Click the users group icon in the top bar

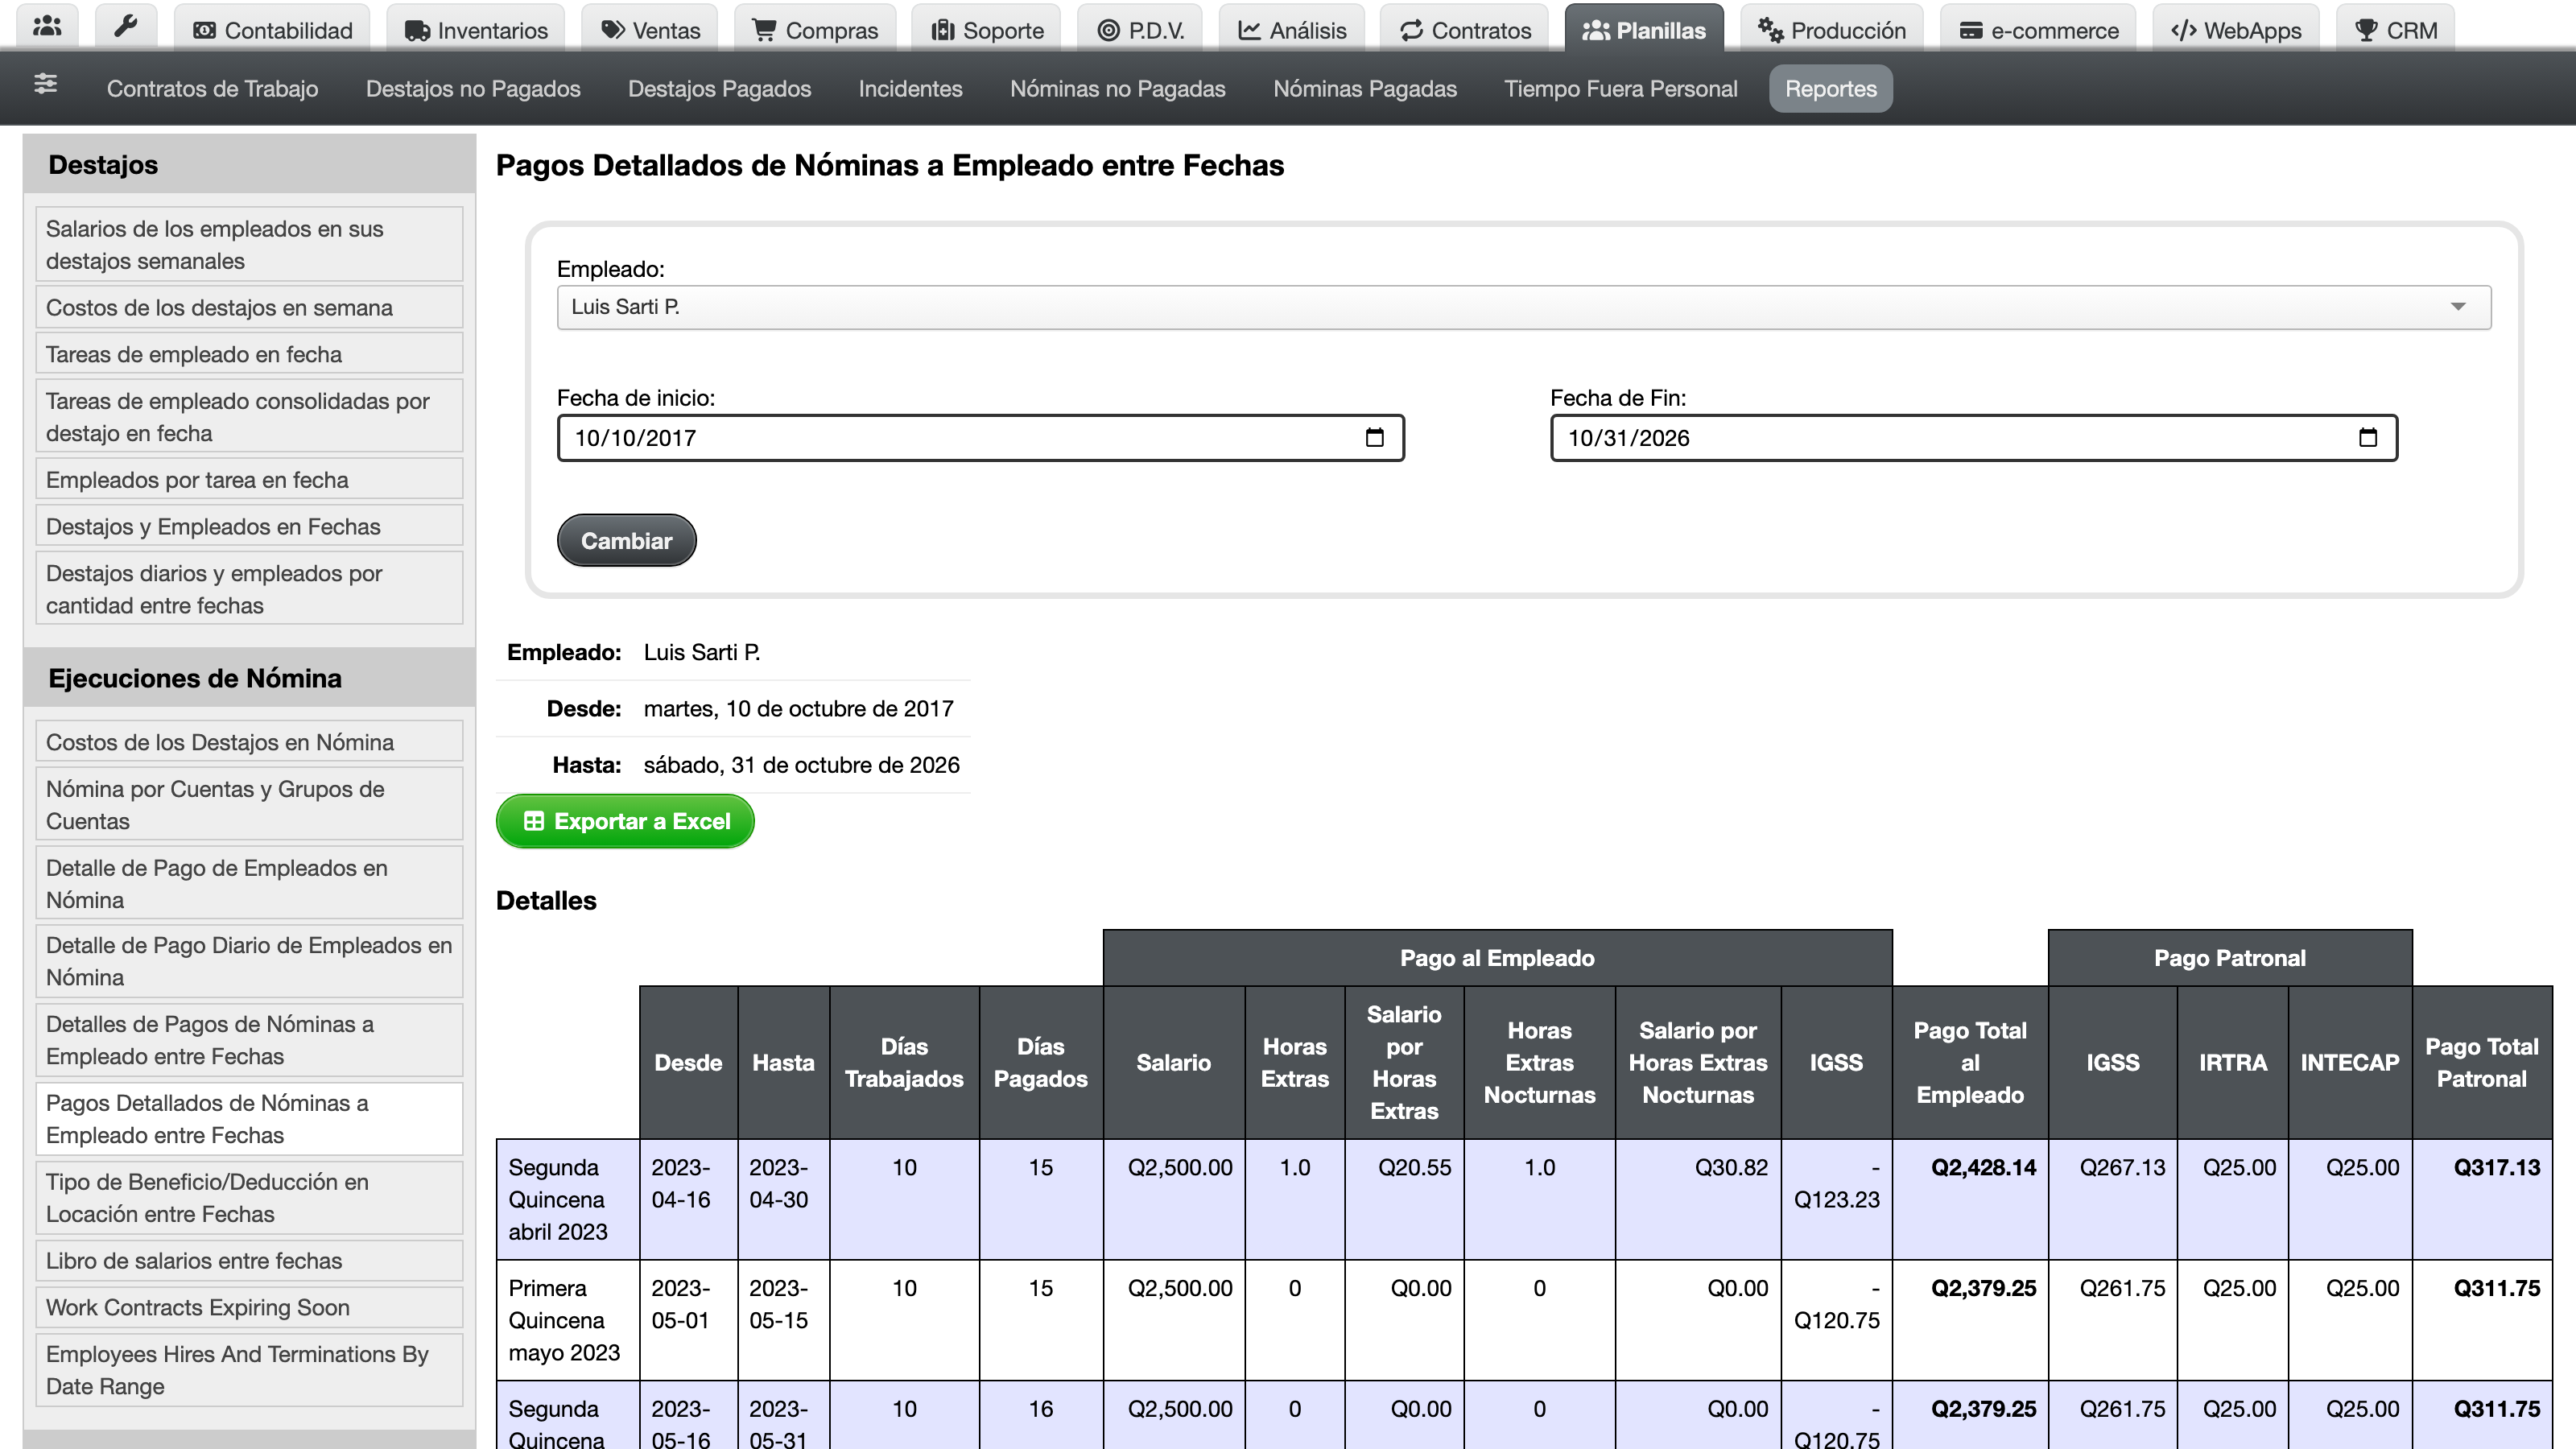47,27
